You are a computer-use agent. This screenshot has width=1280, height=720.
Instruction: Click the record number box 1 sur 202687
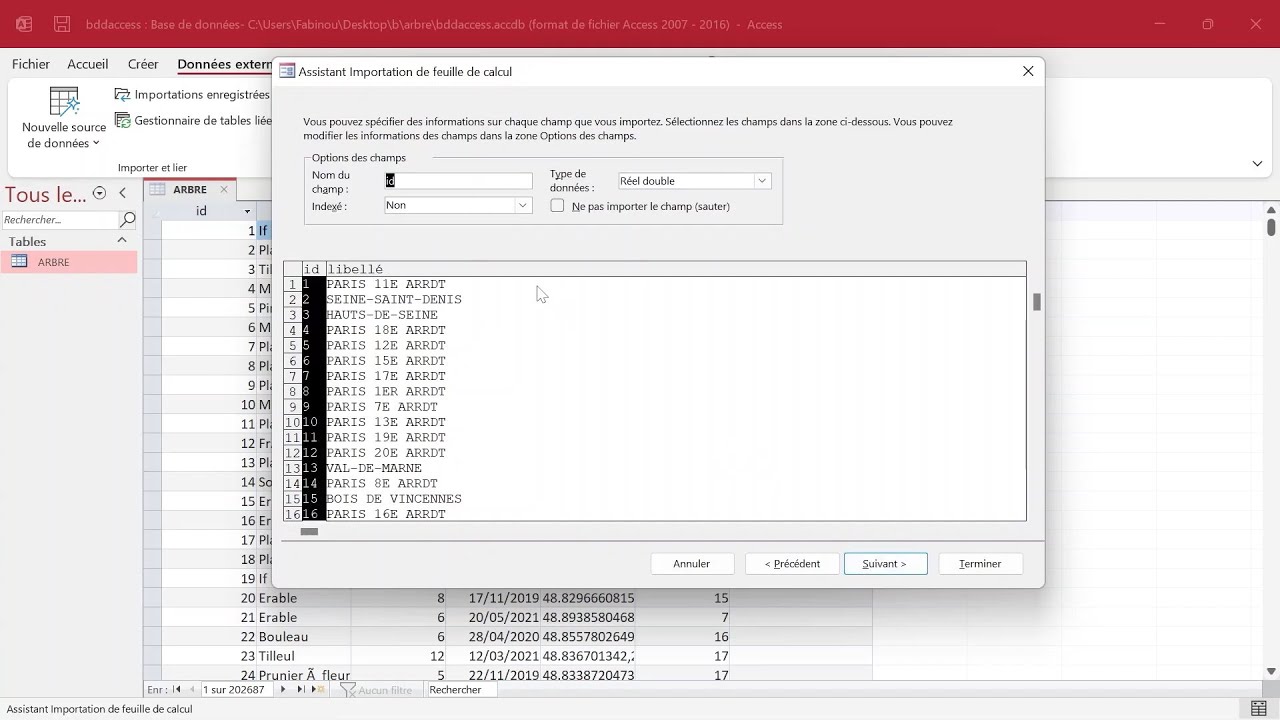(x=236, y=690)
